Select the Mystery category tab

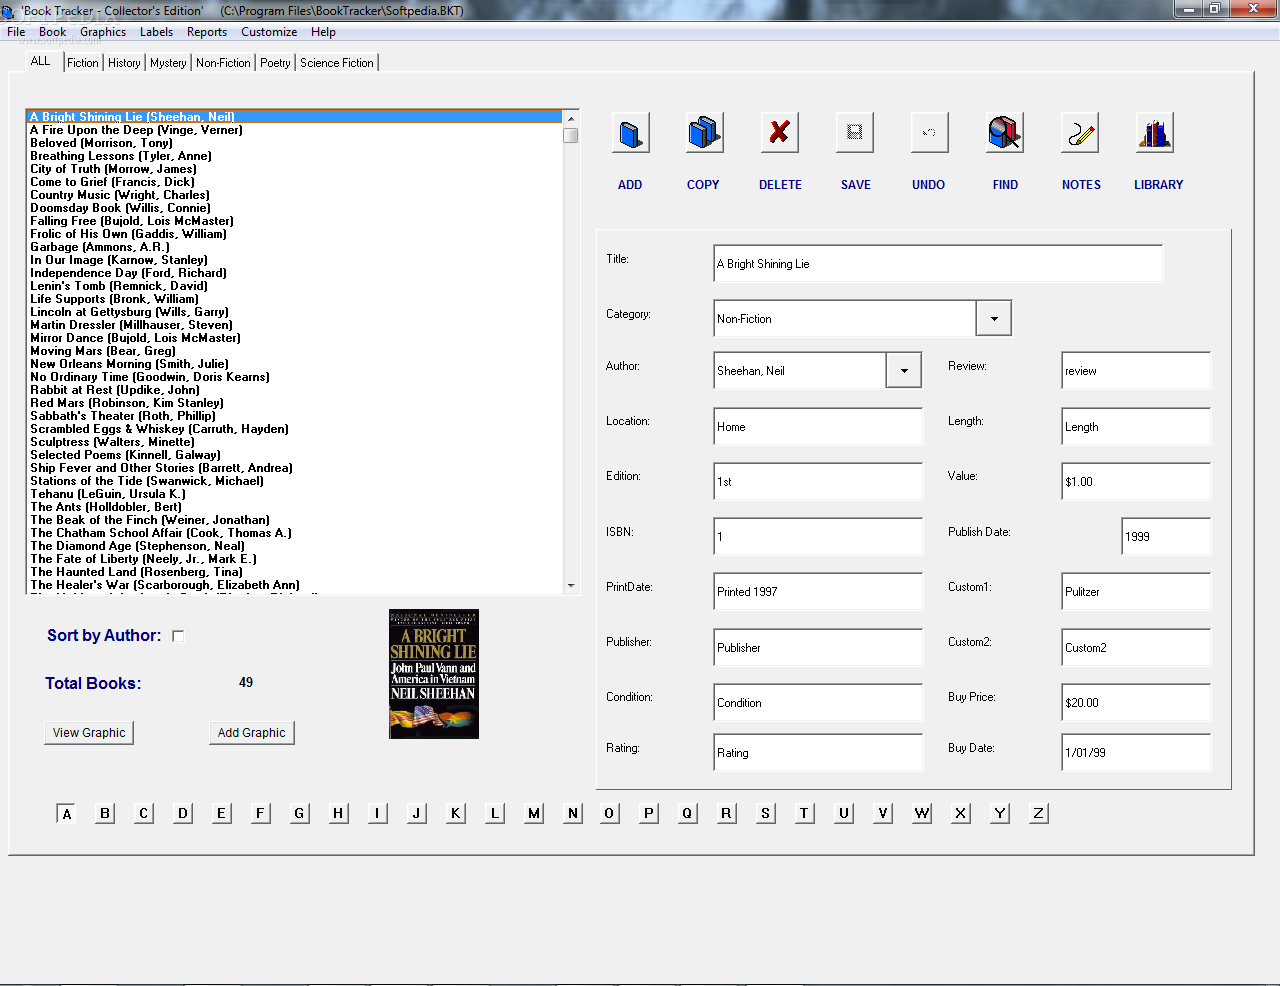pos(168,63)
